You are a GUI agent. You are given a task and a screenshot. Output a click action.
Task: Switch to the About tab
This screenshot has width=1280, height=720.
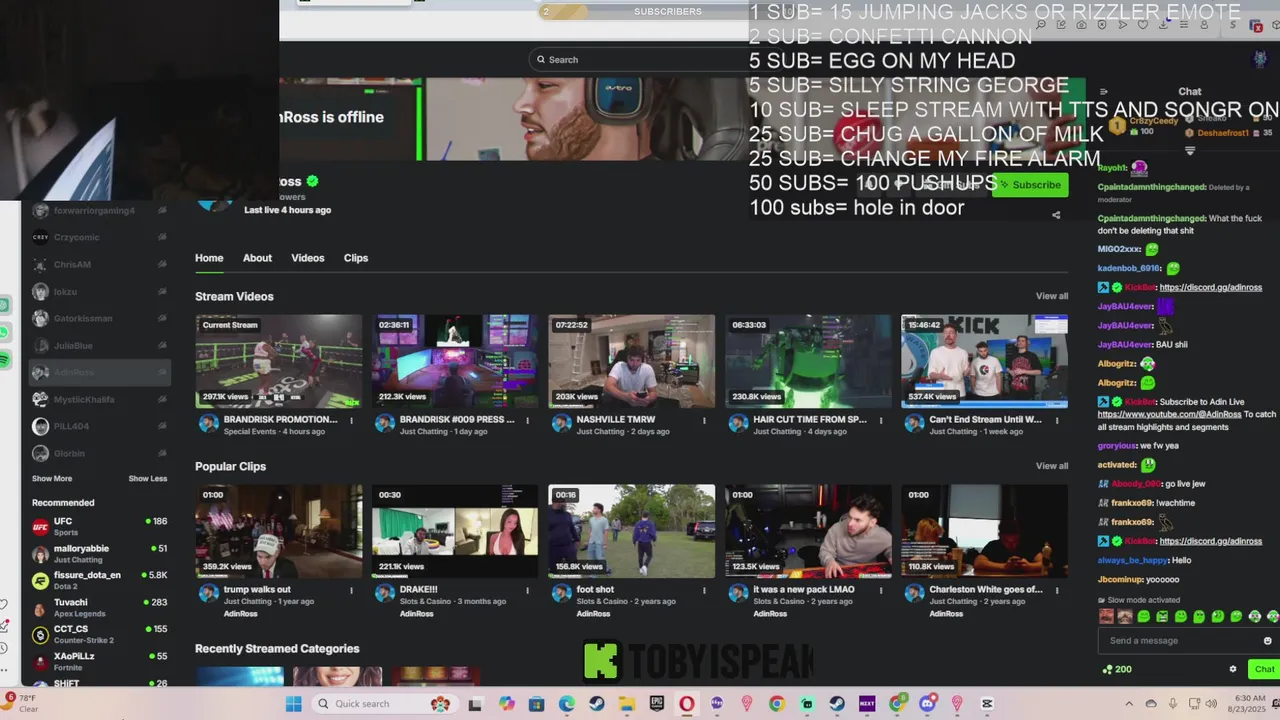click(257, 258)
